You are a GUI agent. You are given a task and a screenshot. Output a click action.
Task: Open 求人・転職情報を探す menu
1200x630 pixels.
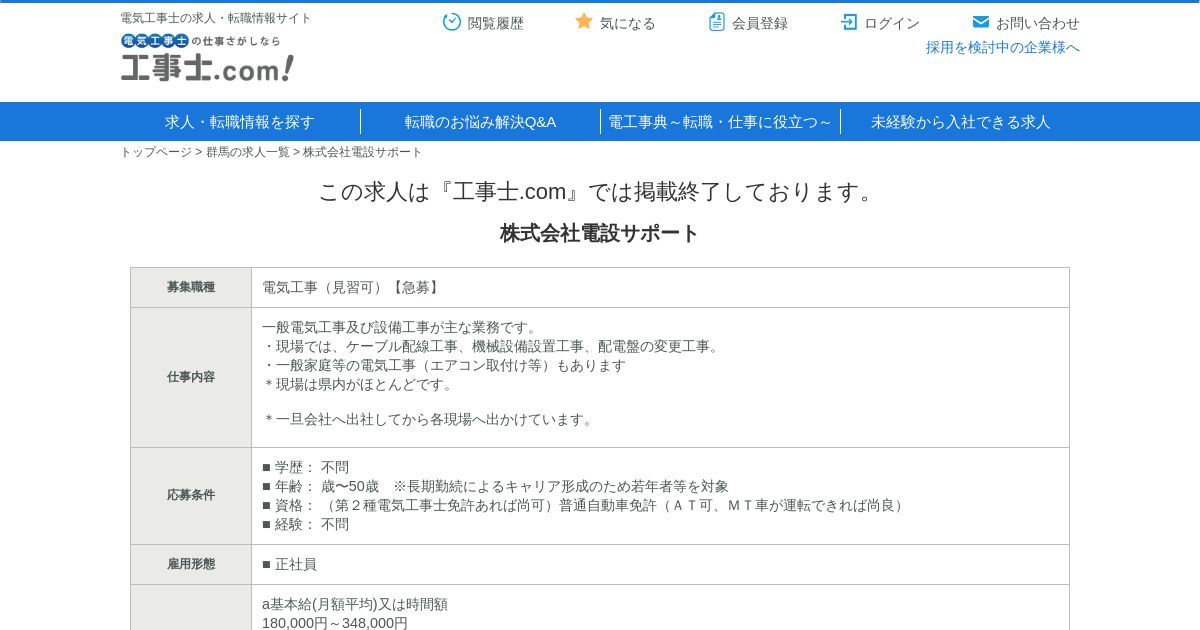240,122
